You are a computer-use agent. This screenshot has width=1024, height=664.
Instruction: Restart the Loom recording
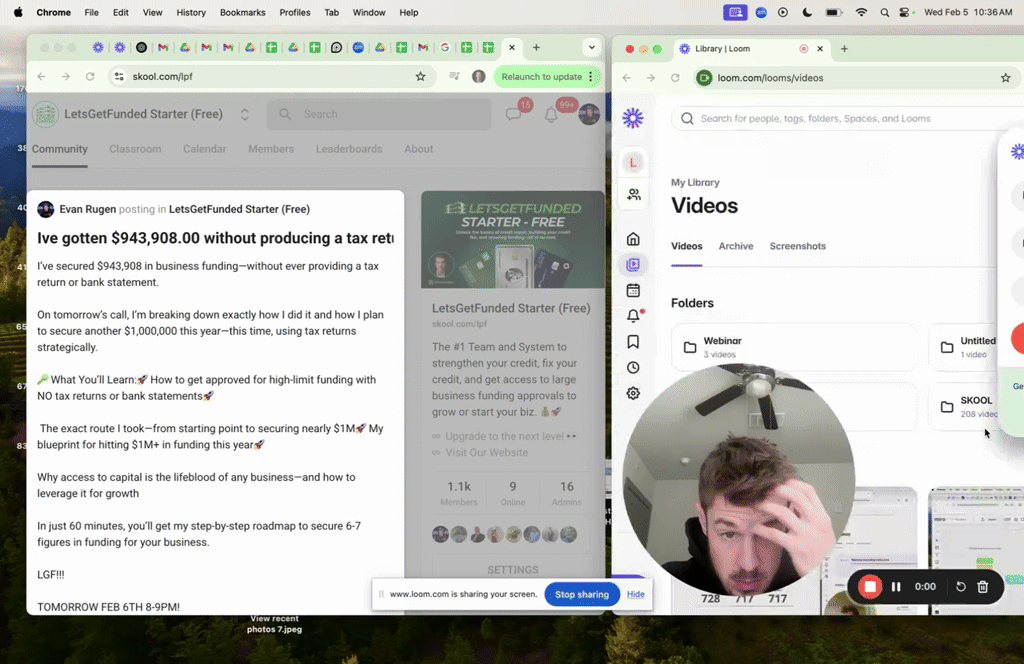tap(961, 587)
